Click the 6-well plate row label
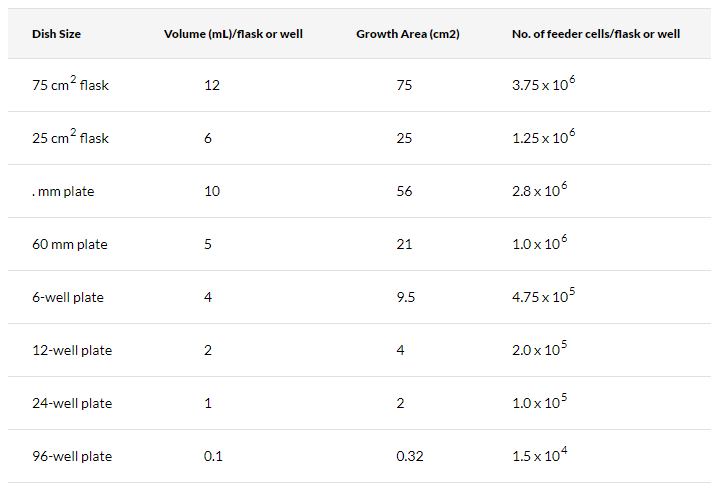 [68, 297]
